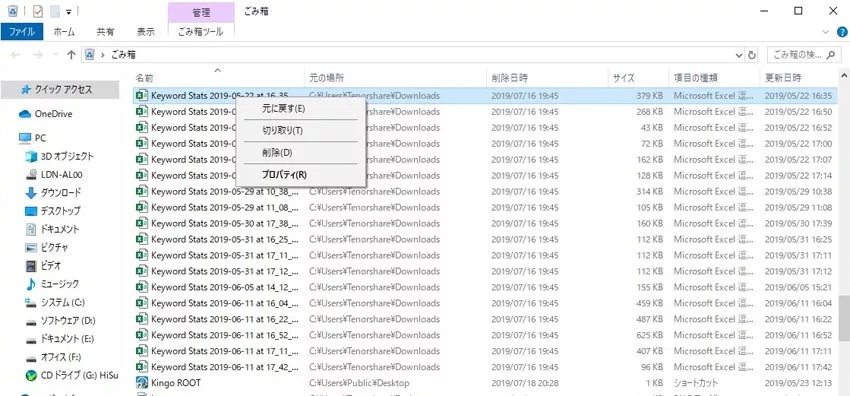Open LDN-AL00 device in sidebar
The image size is (850, 396).
point(61,174)
